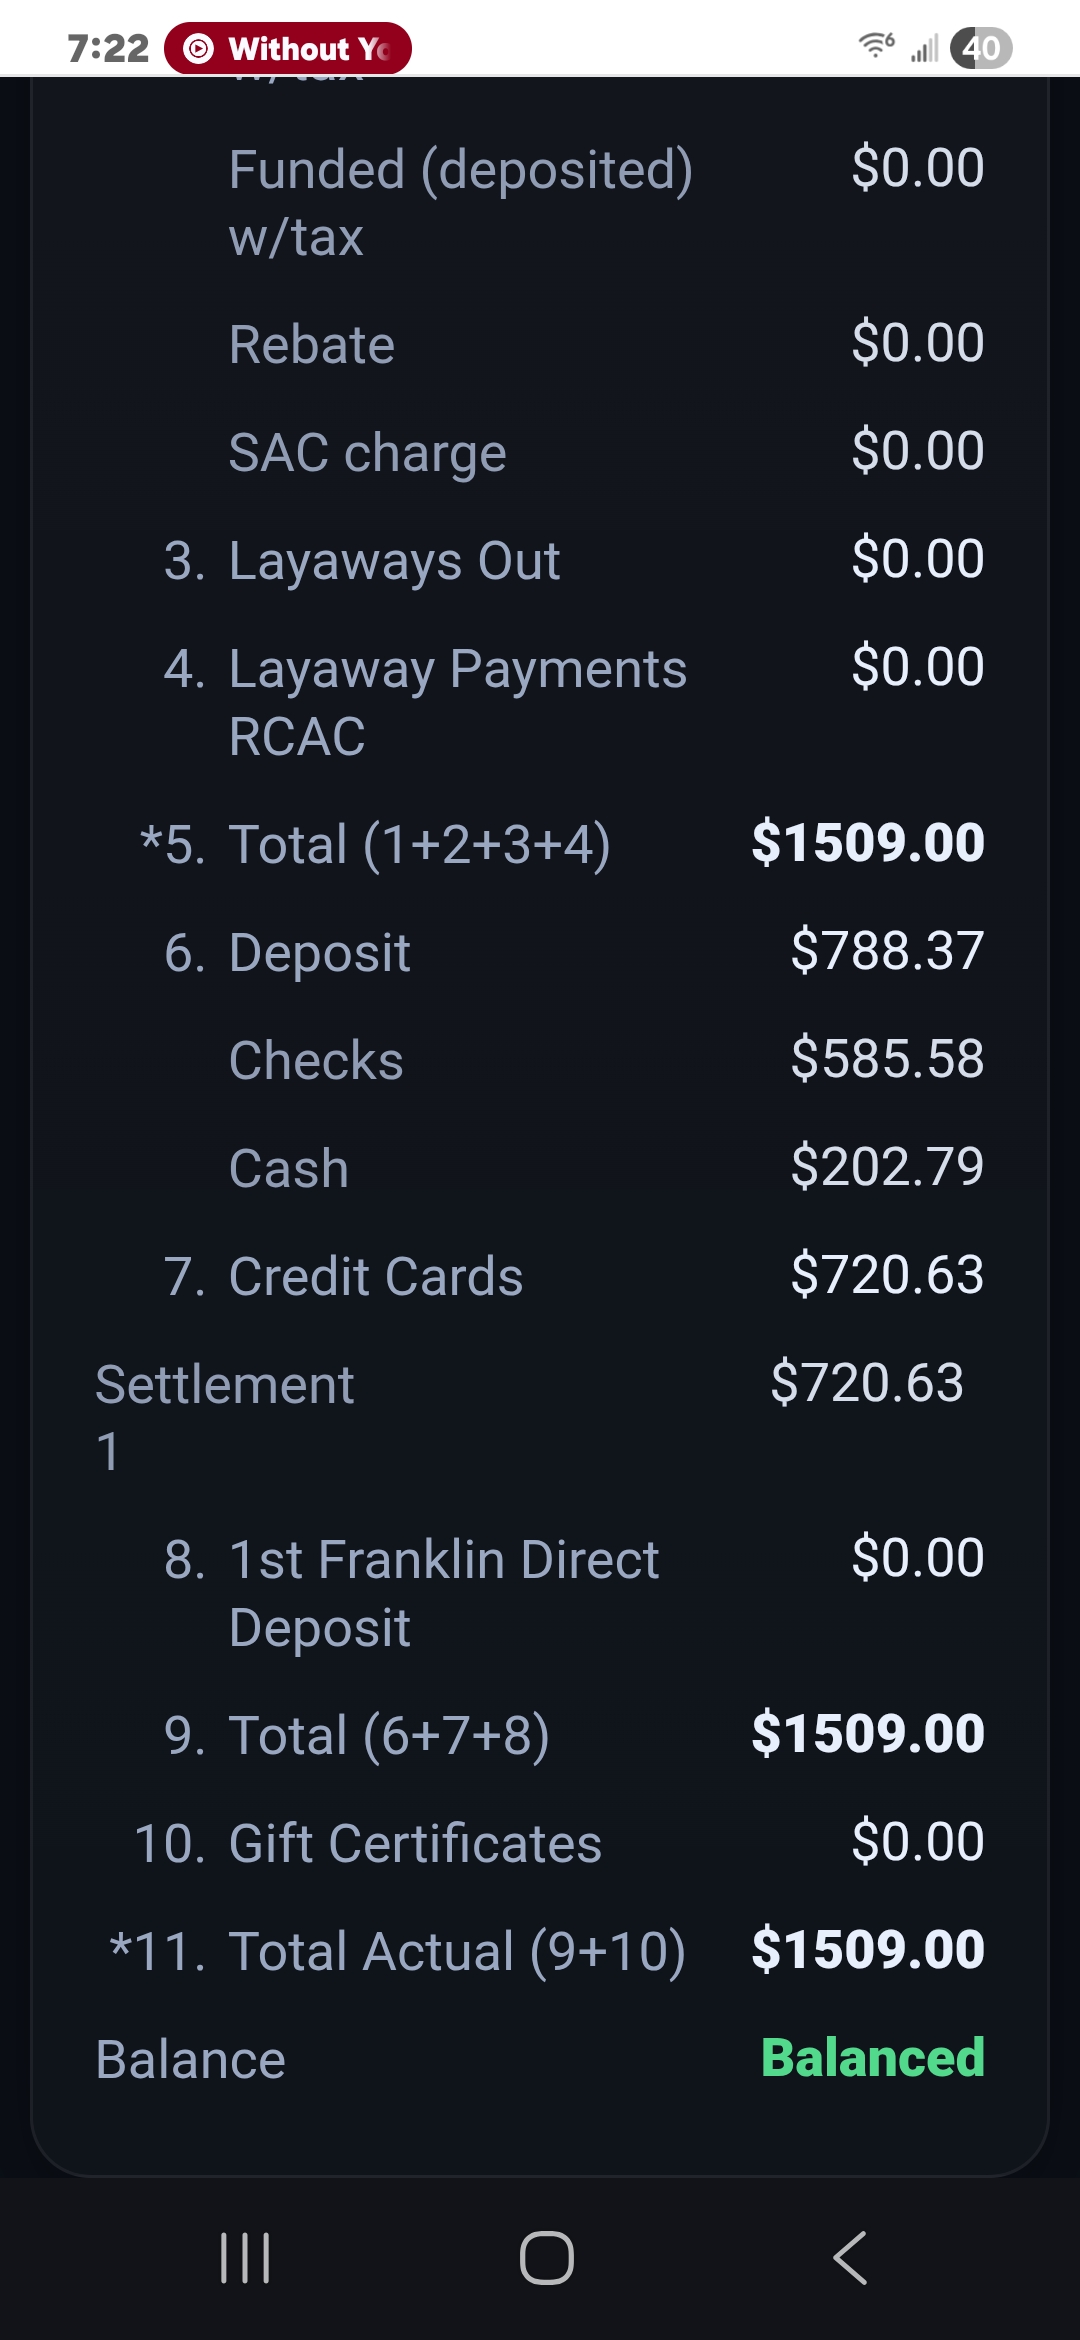Tap the cellular signal strength icon

coord(925,48)
